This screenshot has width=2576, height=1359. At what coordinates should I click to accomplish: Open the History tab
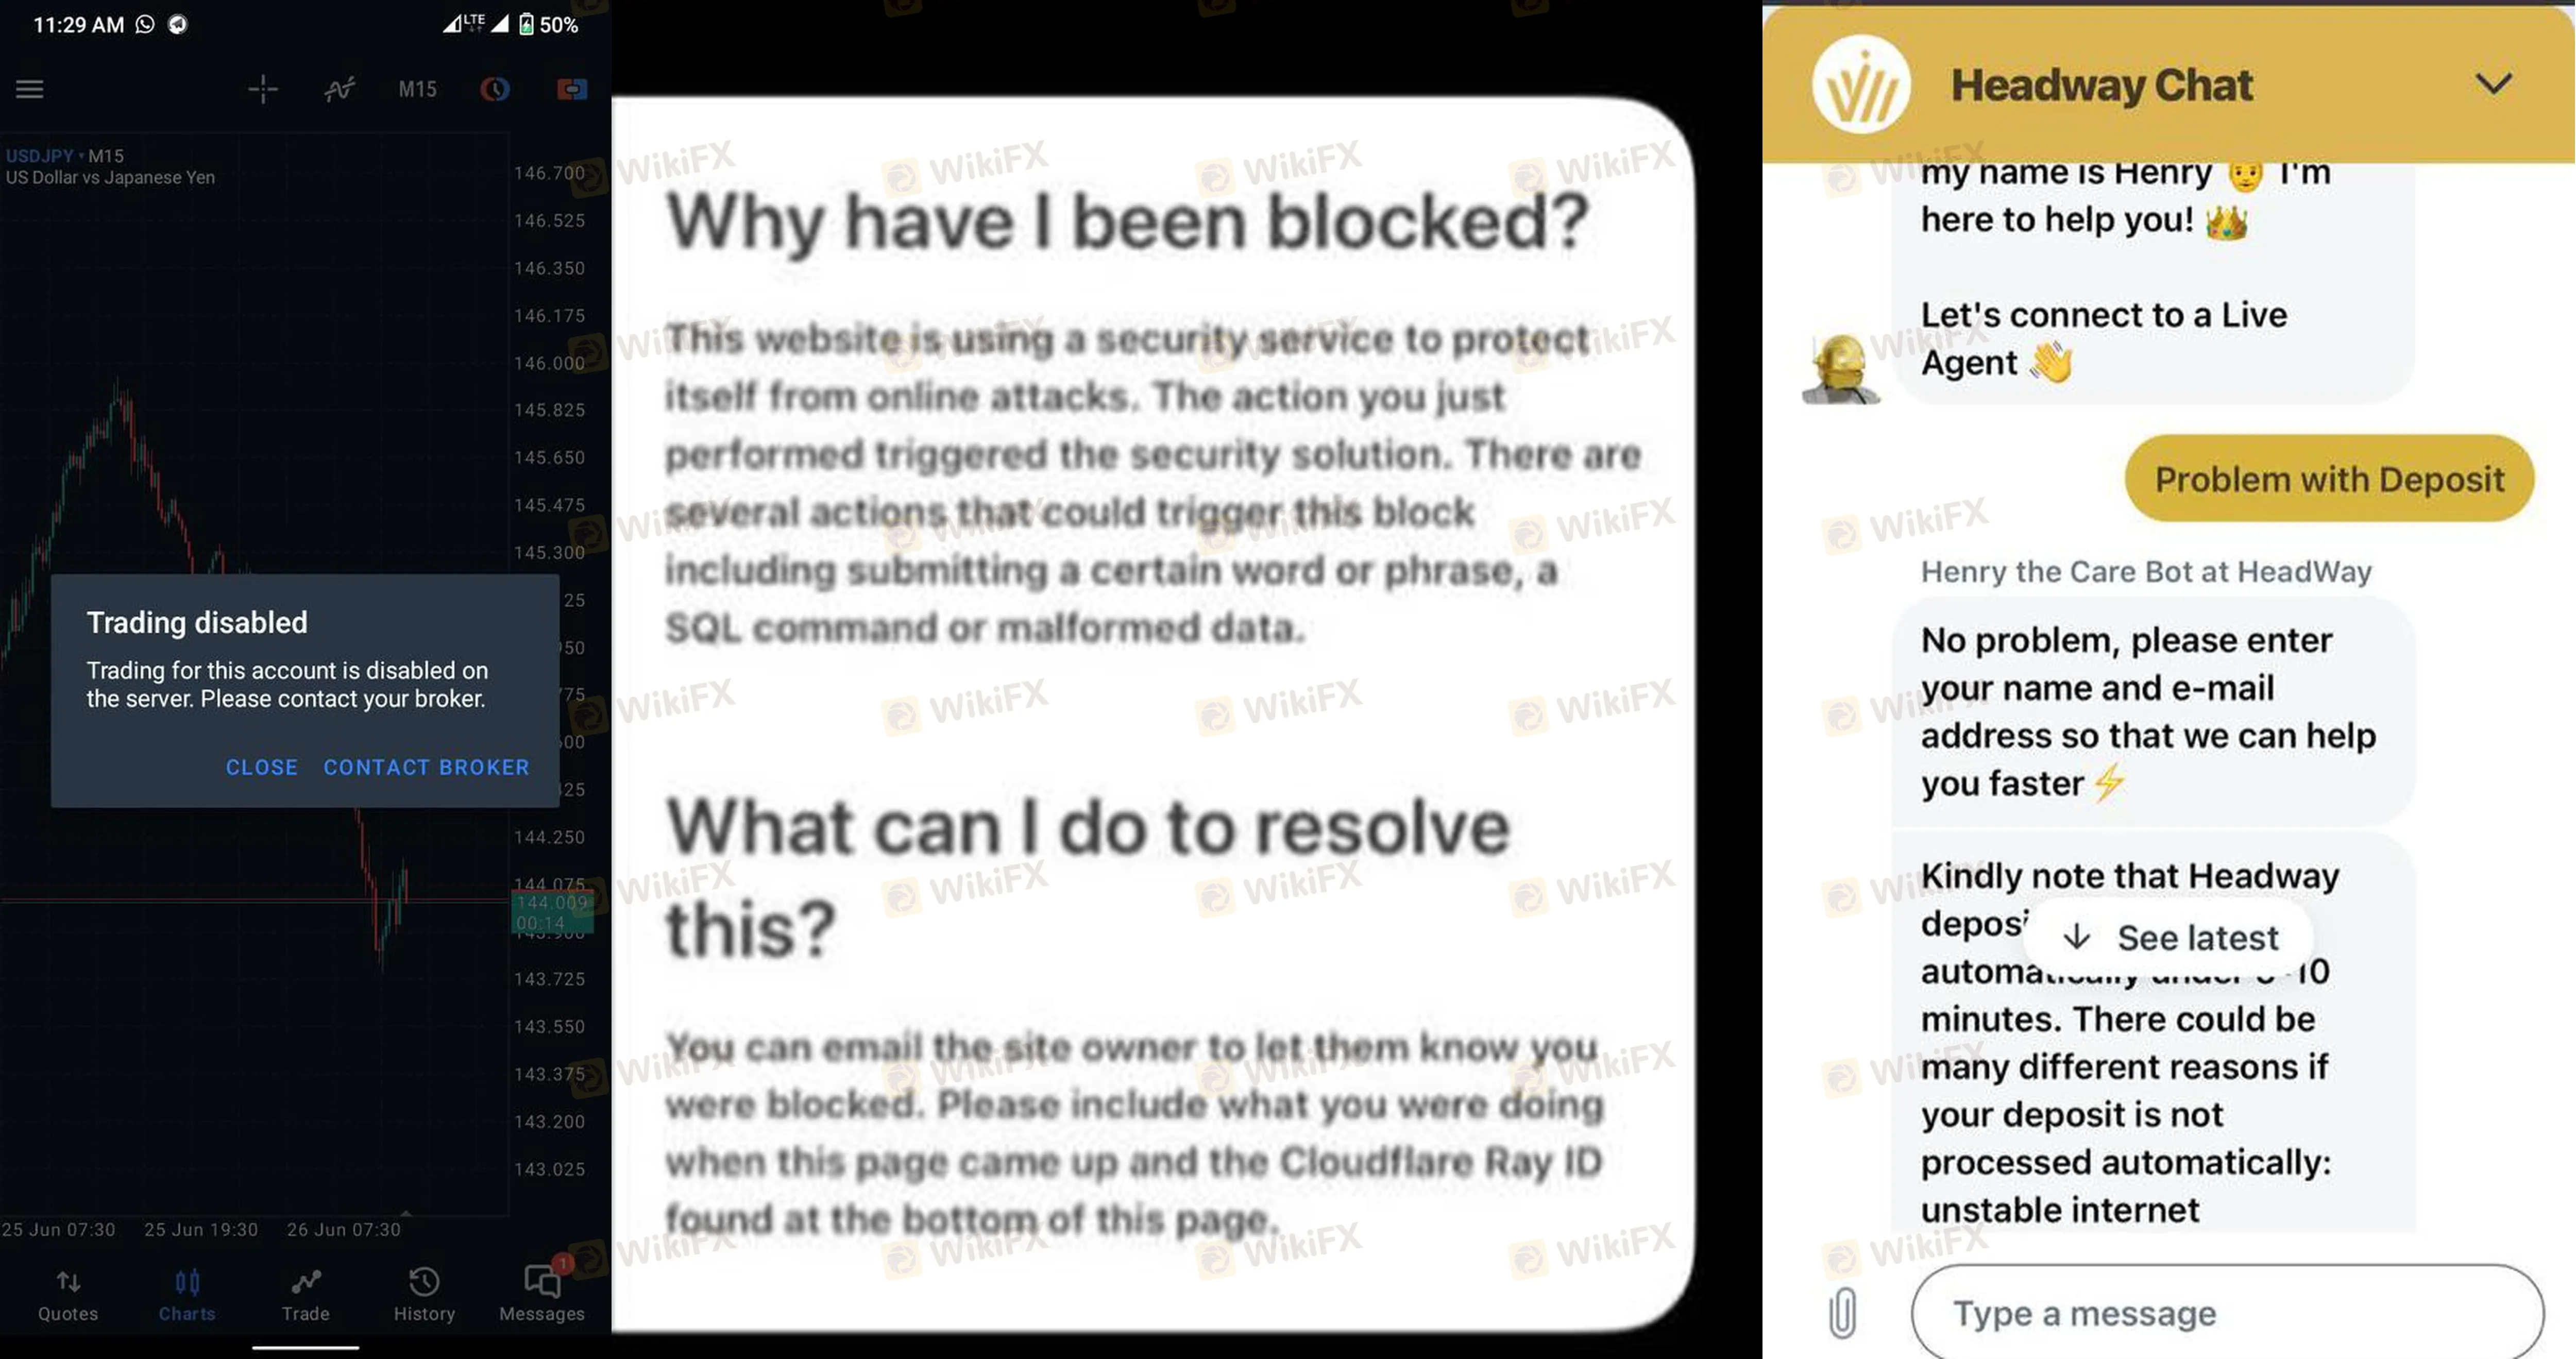coord(424,1295)
